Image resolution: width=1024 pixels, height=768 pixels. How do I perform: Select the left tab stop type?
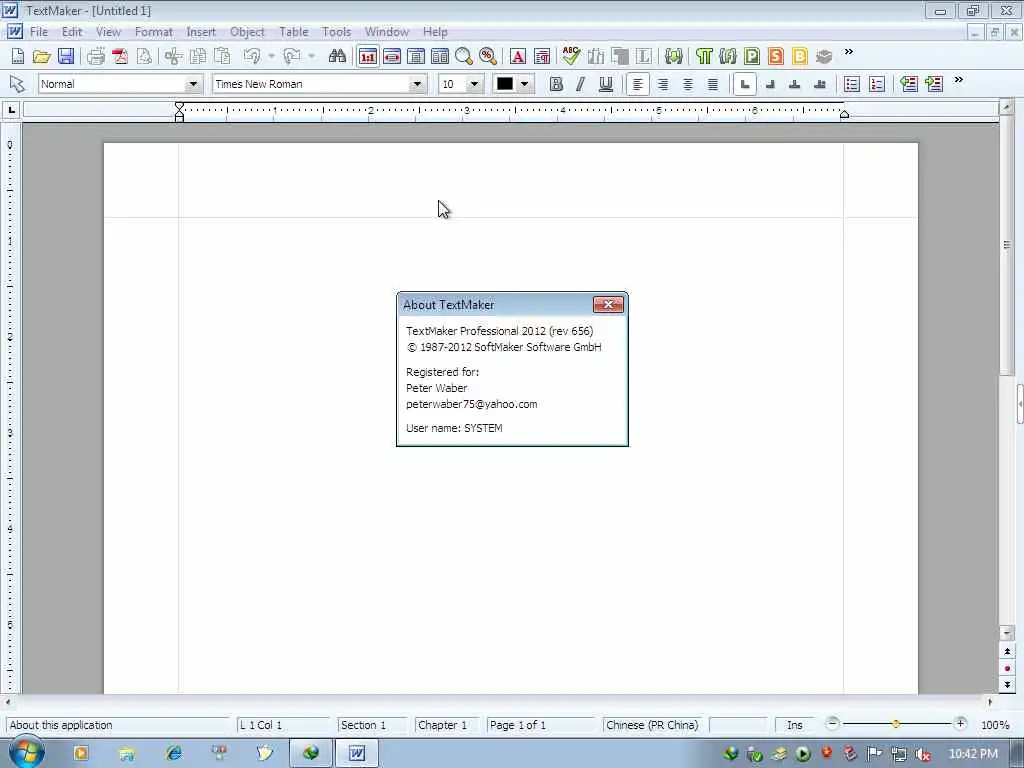pos(744,84)
